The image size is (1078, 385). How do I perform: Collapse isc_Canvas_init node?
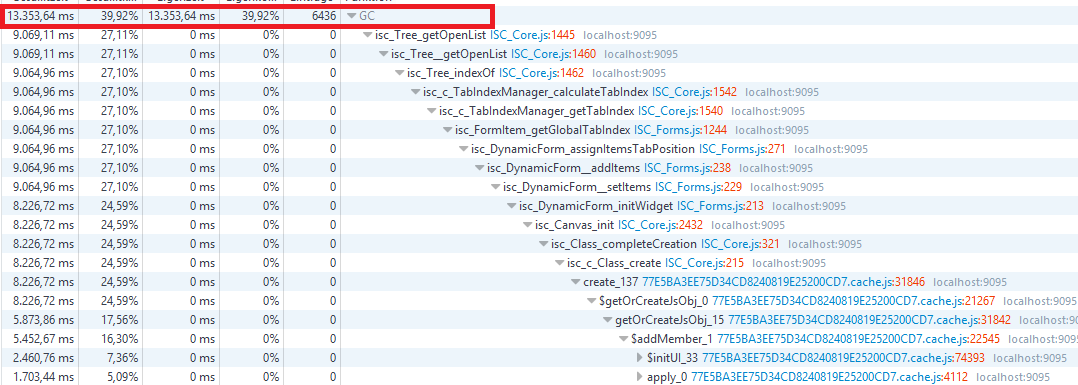point(527,225)
